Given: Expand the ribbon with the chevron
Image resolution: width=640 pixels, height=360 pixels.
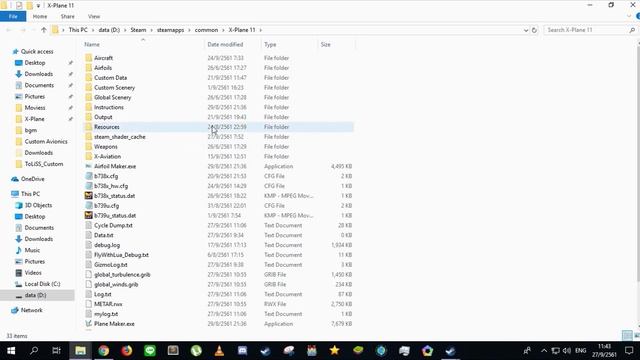Looking at the screenshot, I should (629, 16).
